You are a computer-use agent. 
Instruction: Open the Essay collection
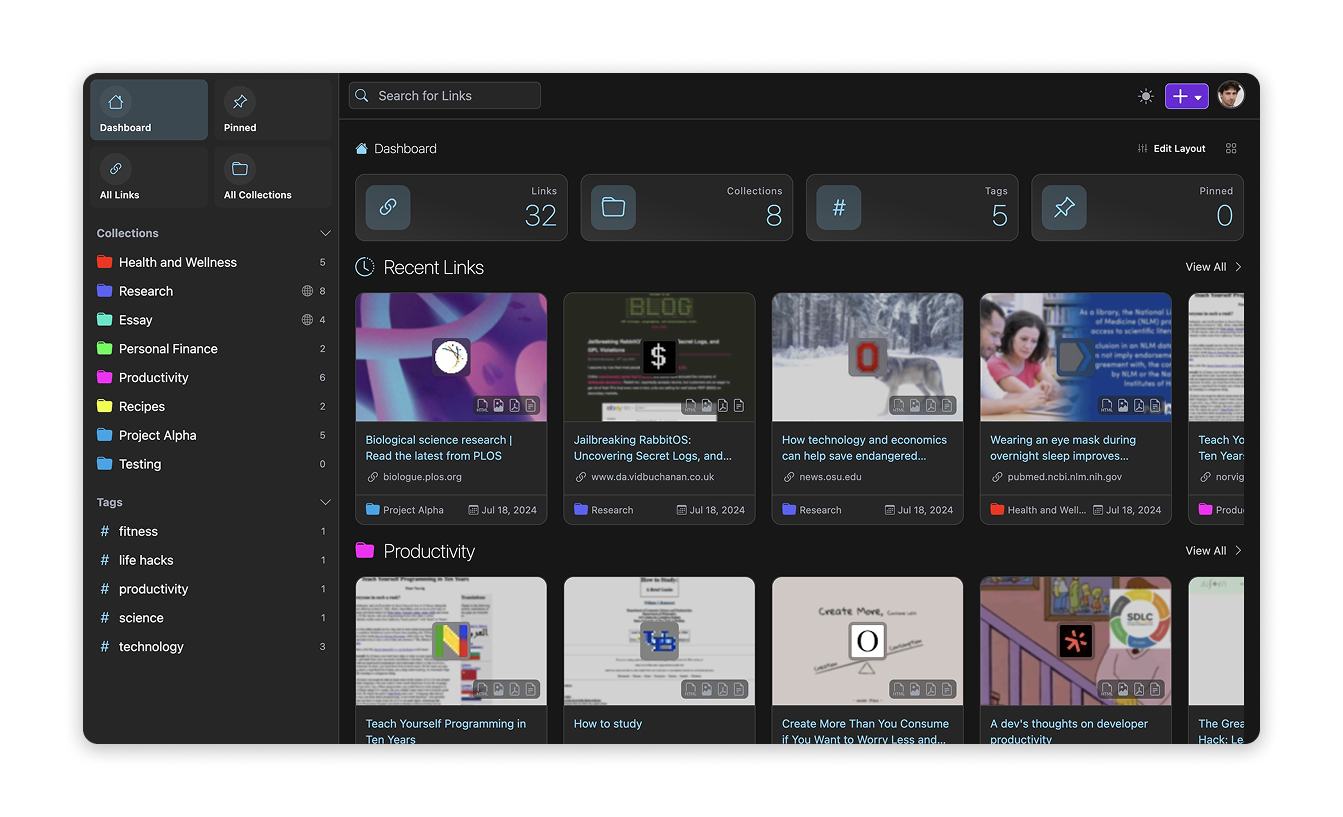pos(211,320)
